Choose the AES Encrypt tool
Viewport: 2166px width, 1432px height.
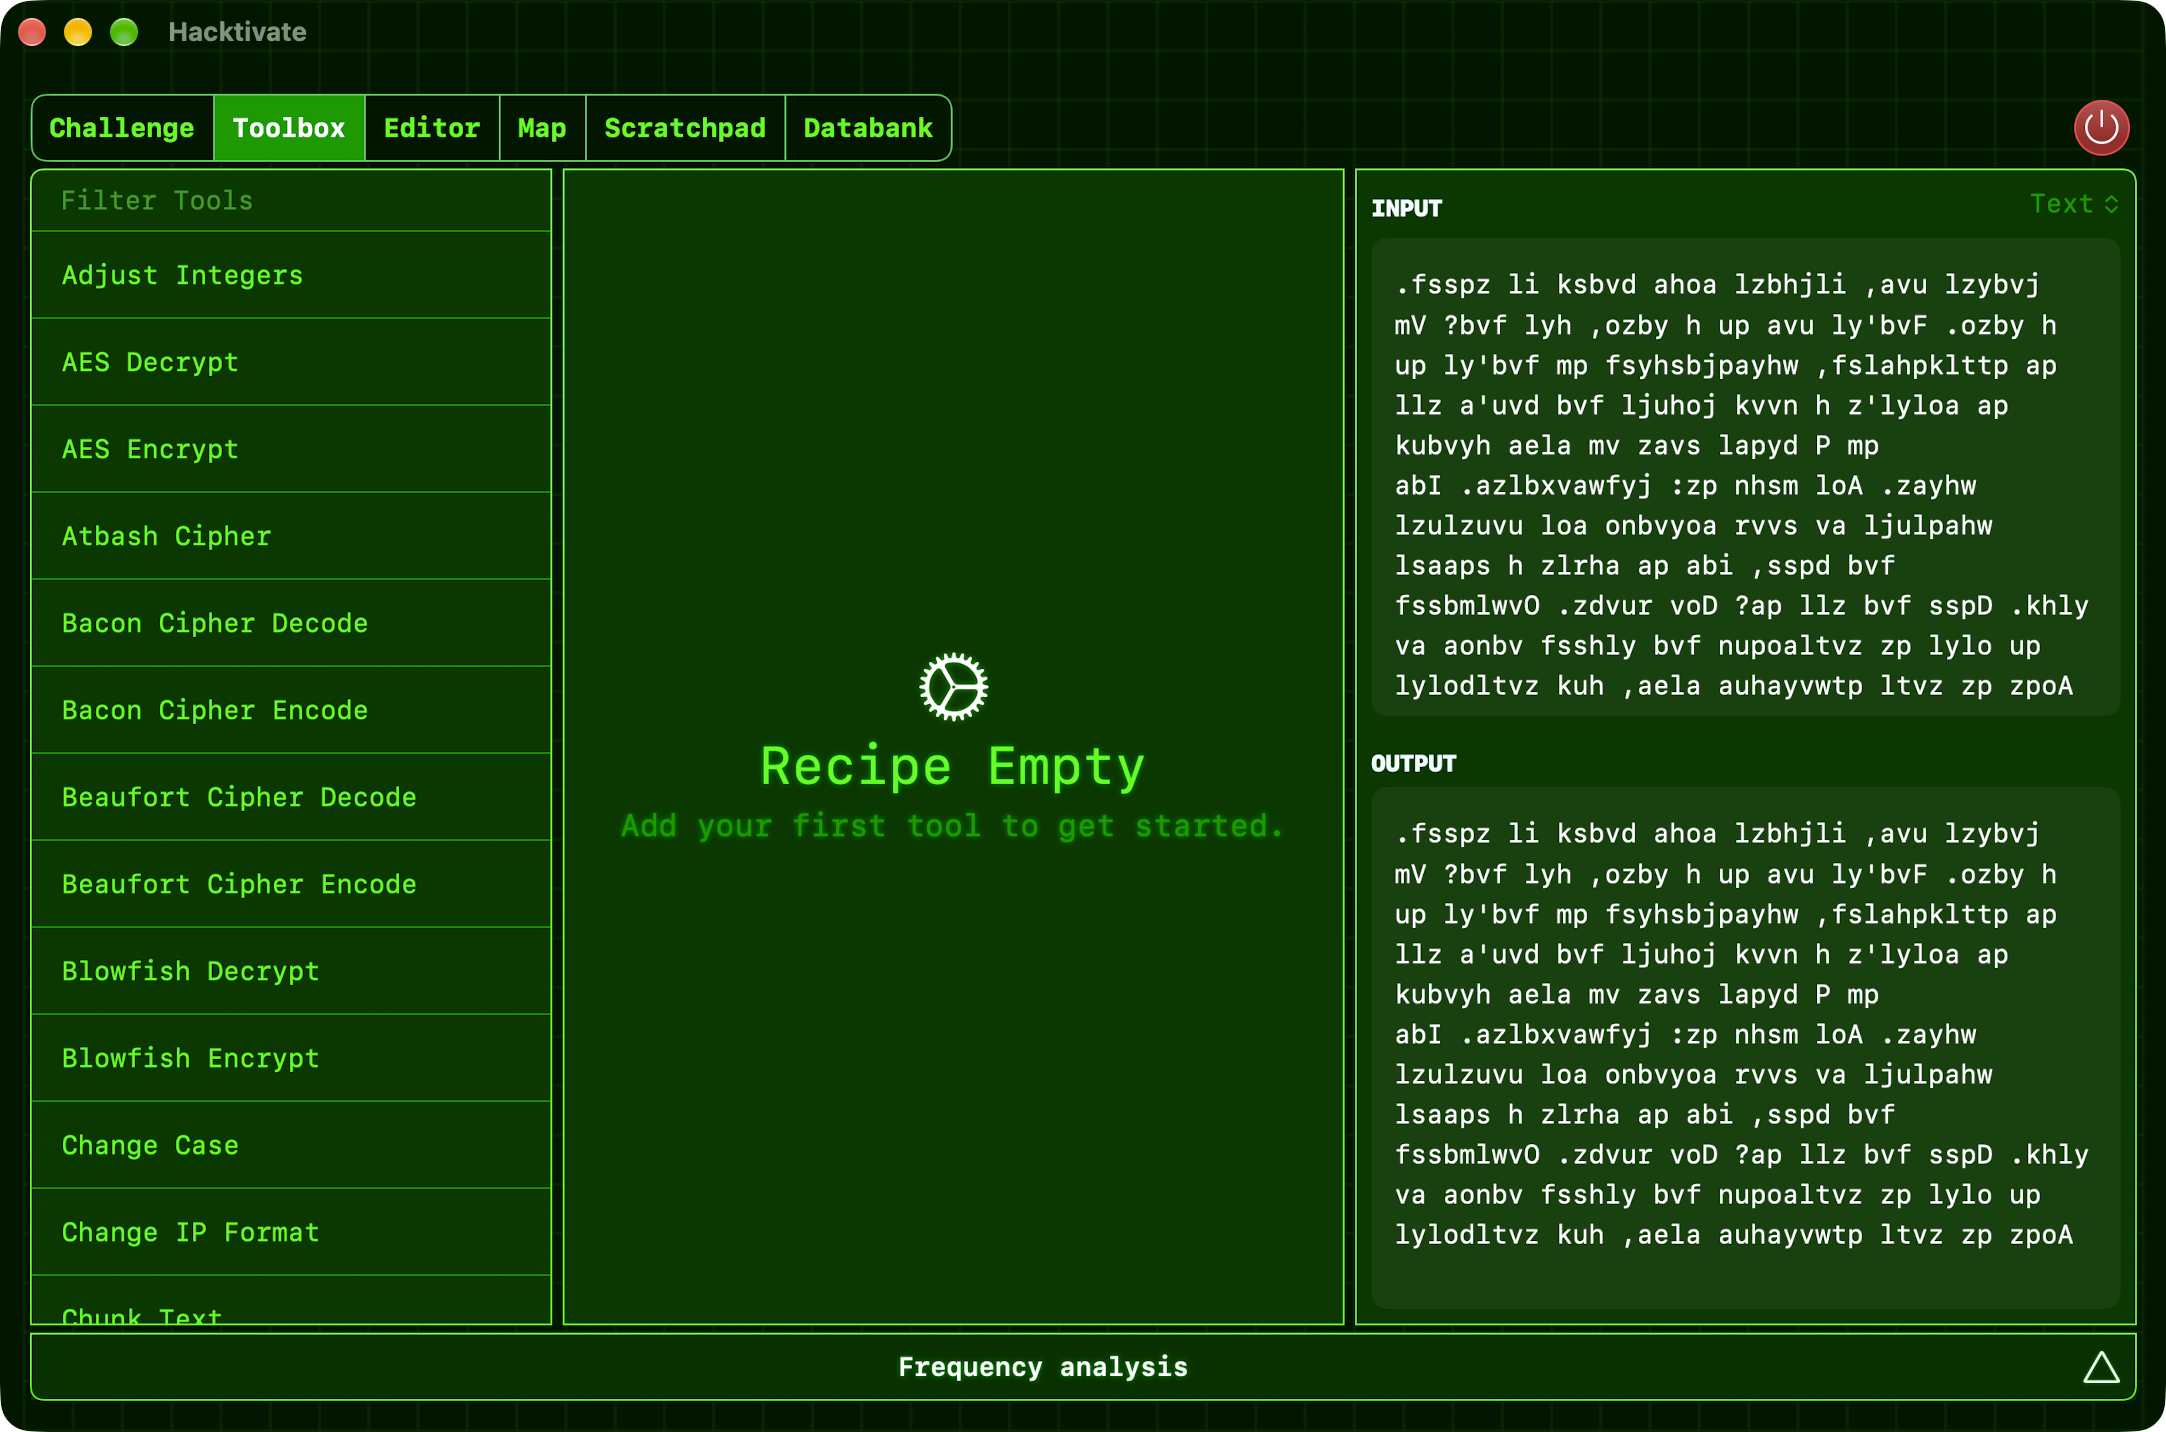[x=291, y=449]
